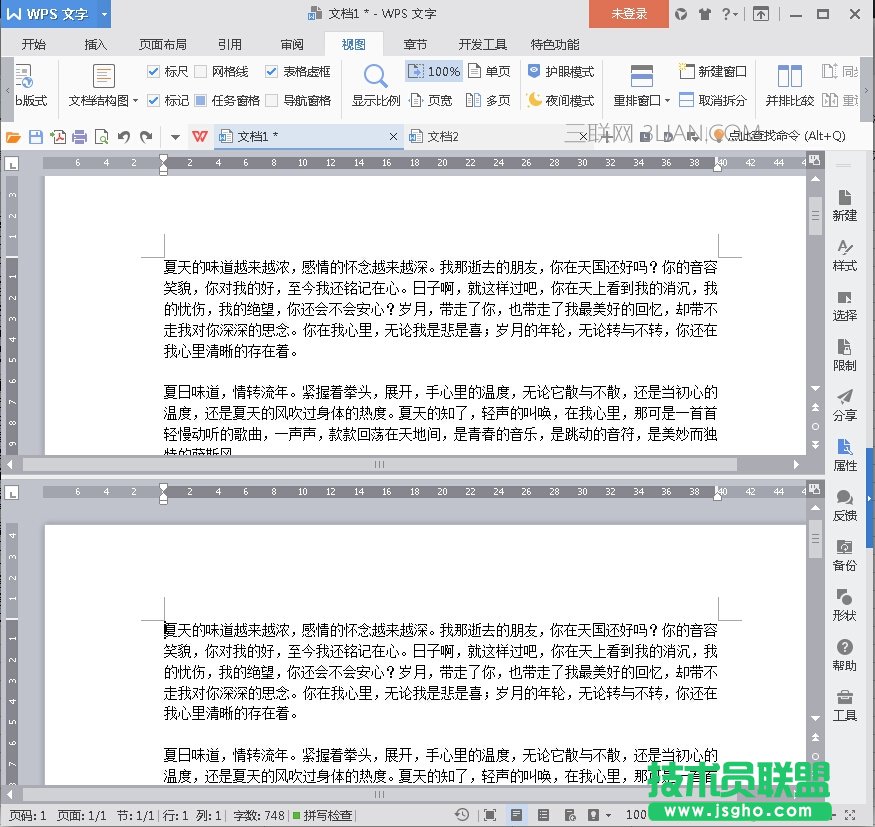Screen dimensions: 875x827
Task: Open the WPS 文字 application menu dropdown
Action: (x=104, y=14)
